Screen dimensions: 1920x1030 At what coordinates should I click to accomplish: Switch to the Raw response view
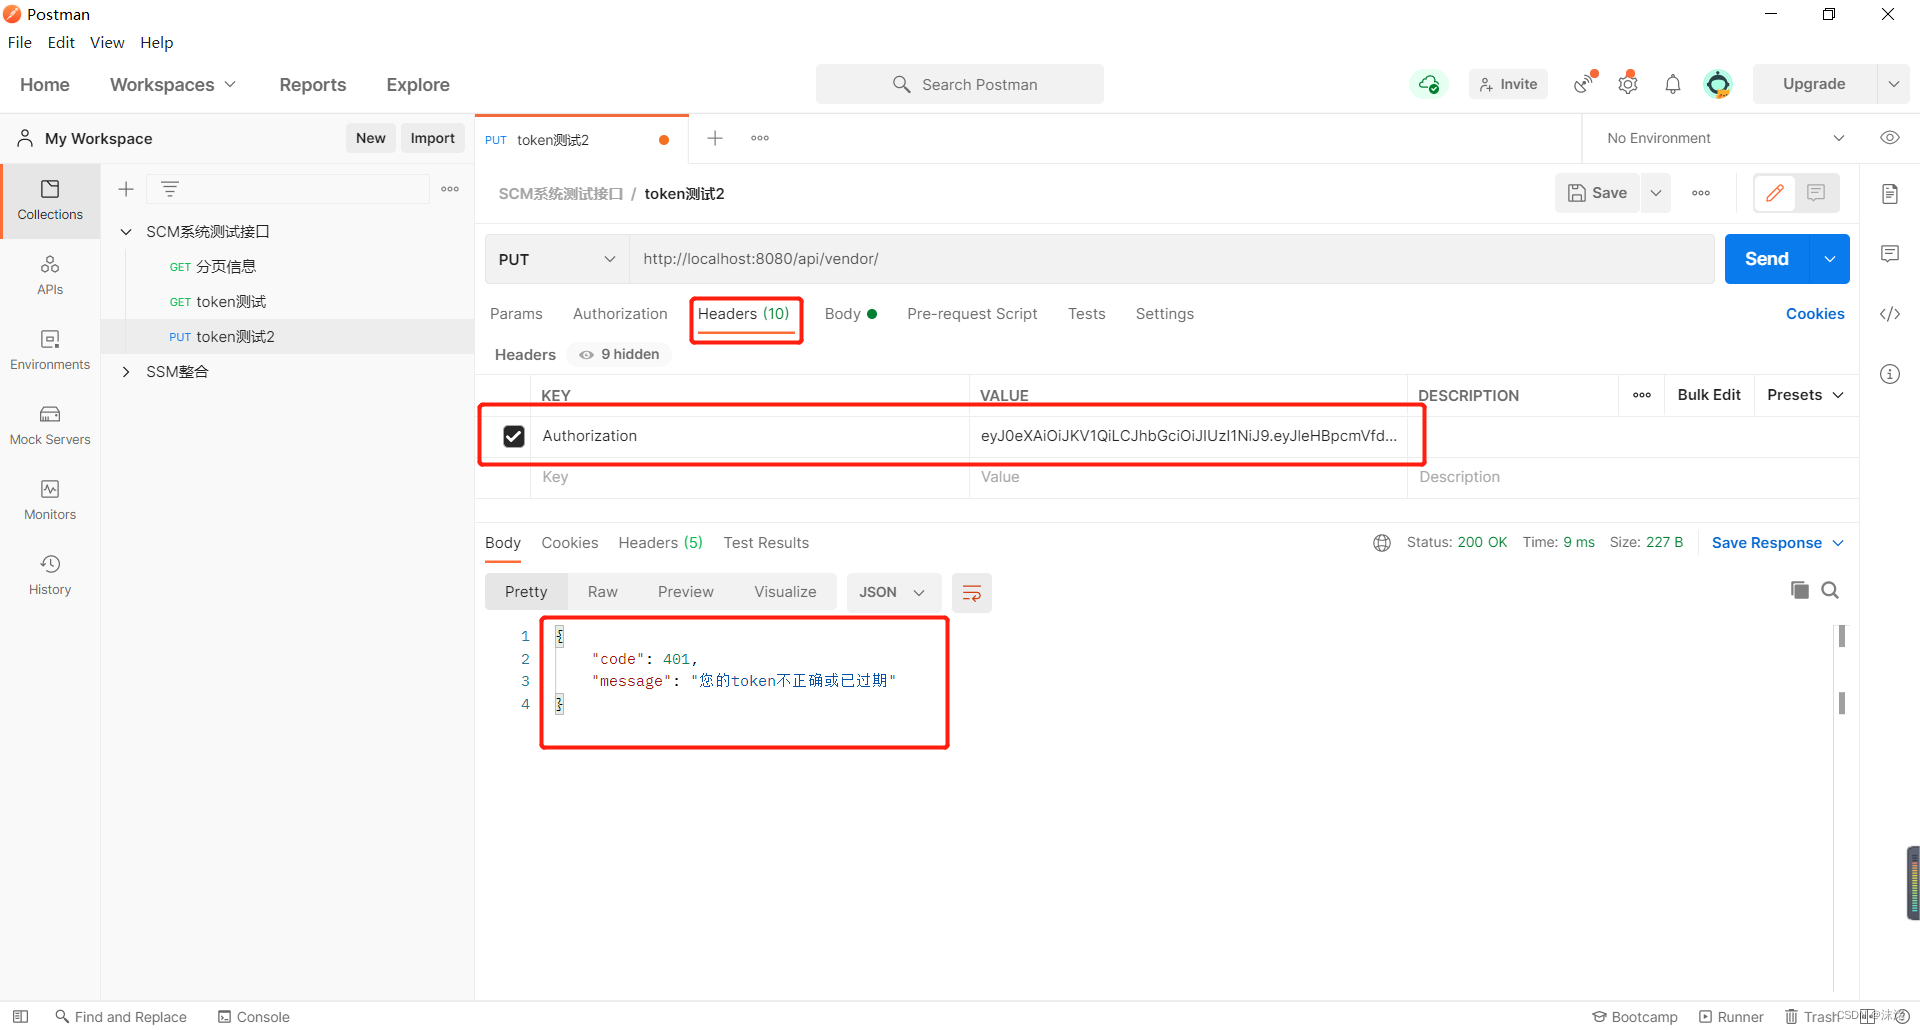[603, 592]
